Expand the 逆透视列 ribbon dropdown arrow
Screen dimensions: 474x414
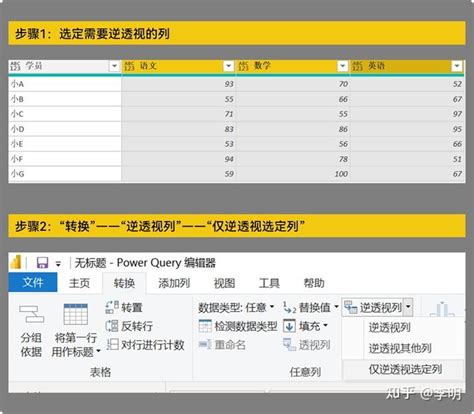[x=408, y=307]
